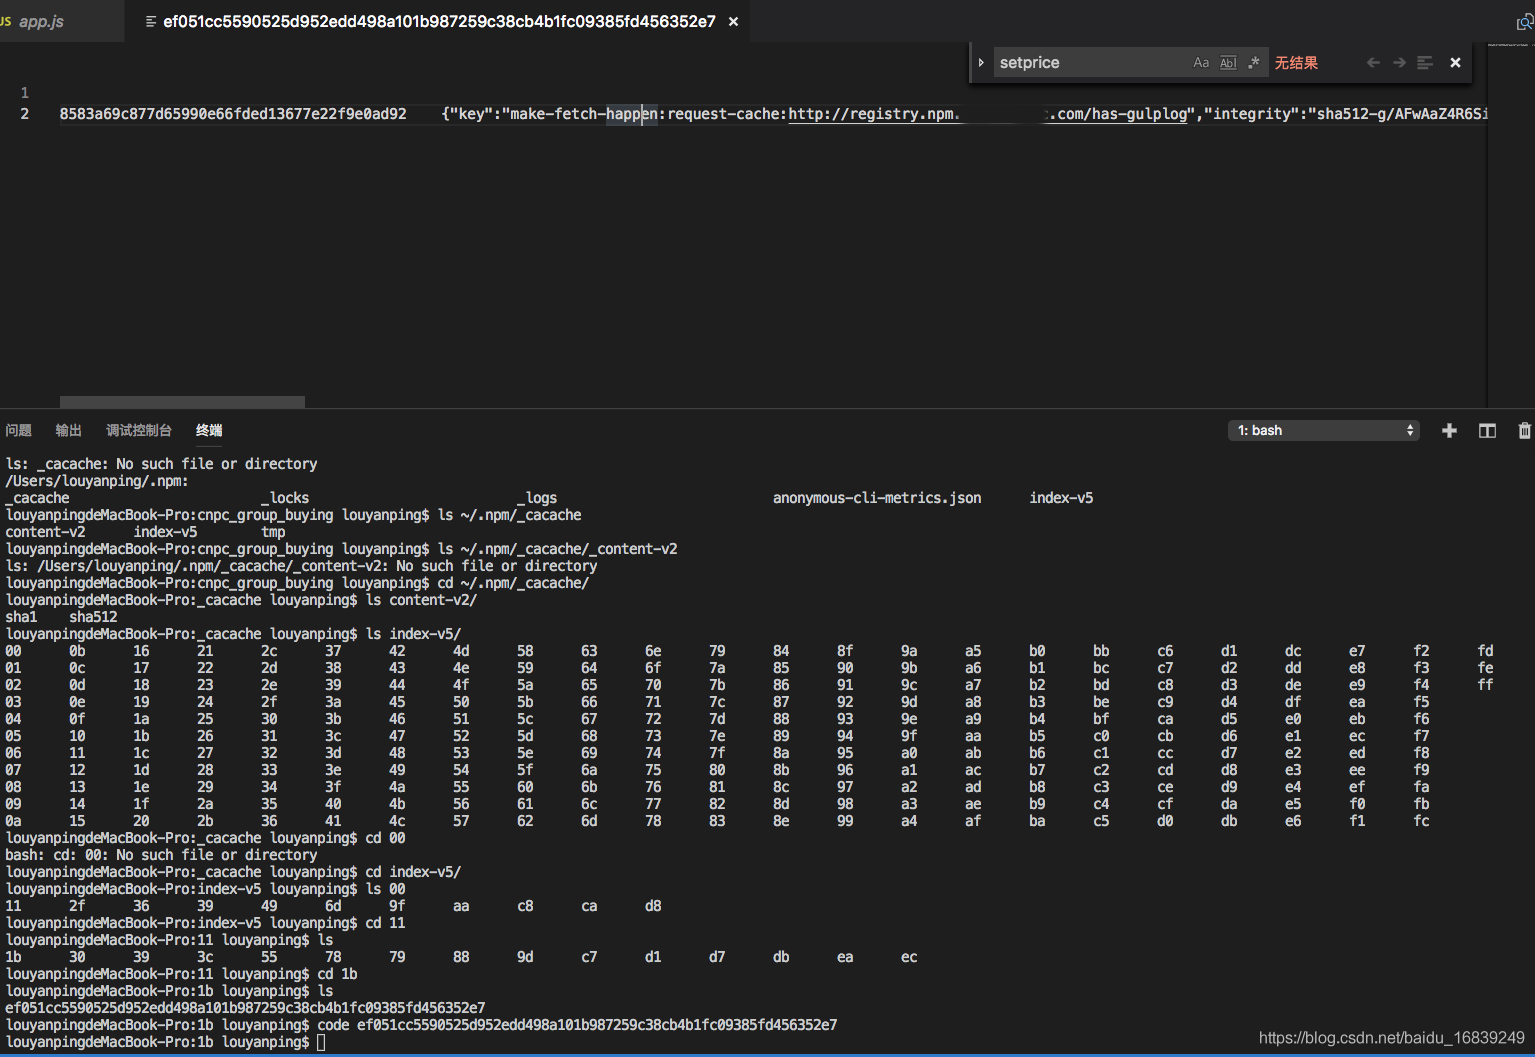The height and width of the screenshot is (1057, 1535).
Task: Go to previous search match arrow
Action: (1373, 62)
